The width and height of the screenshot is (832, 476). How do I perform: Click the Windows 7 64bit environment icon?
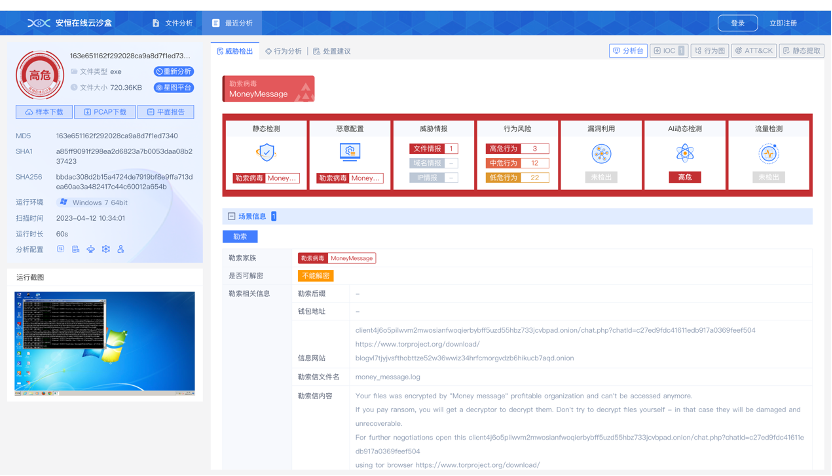point(63,201)
